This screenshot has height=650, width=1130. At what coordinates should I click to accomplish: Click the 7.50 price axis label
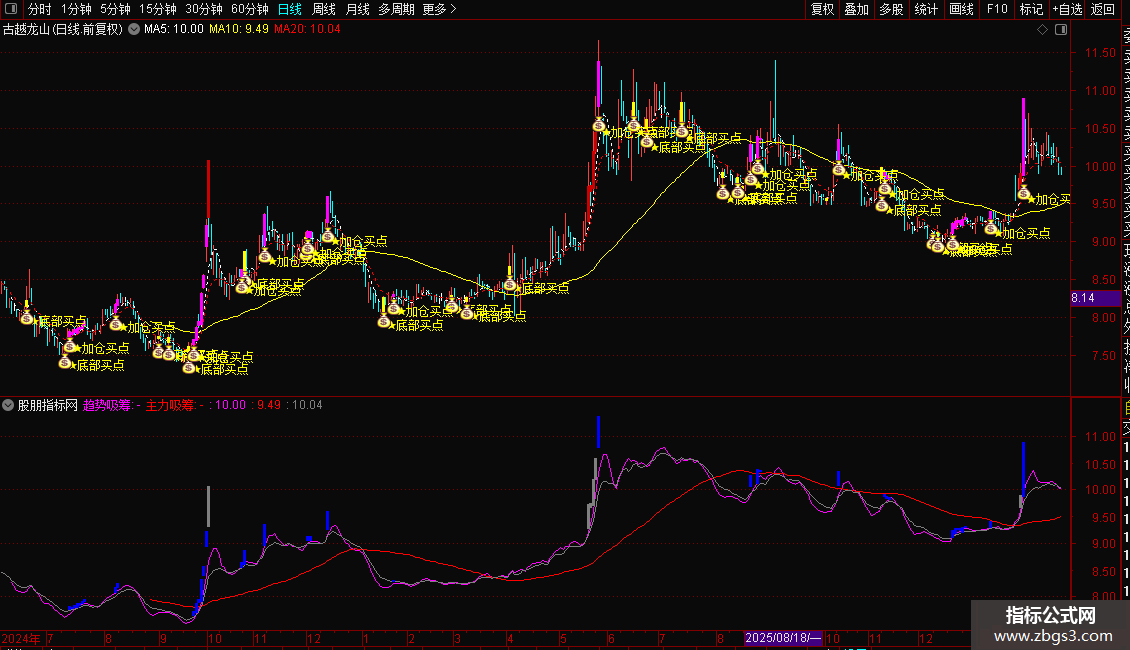[x=1103, y=355]
